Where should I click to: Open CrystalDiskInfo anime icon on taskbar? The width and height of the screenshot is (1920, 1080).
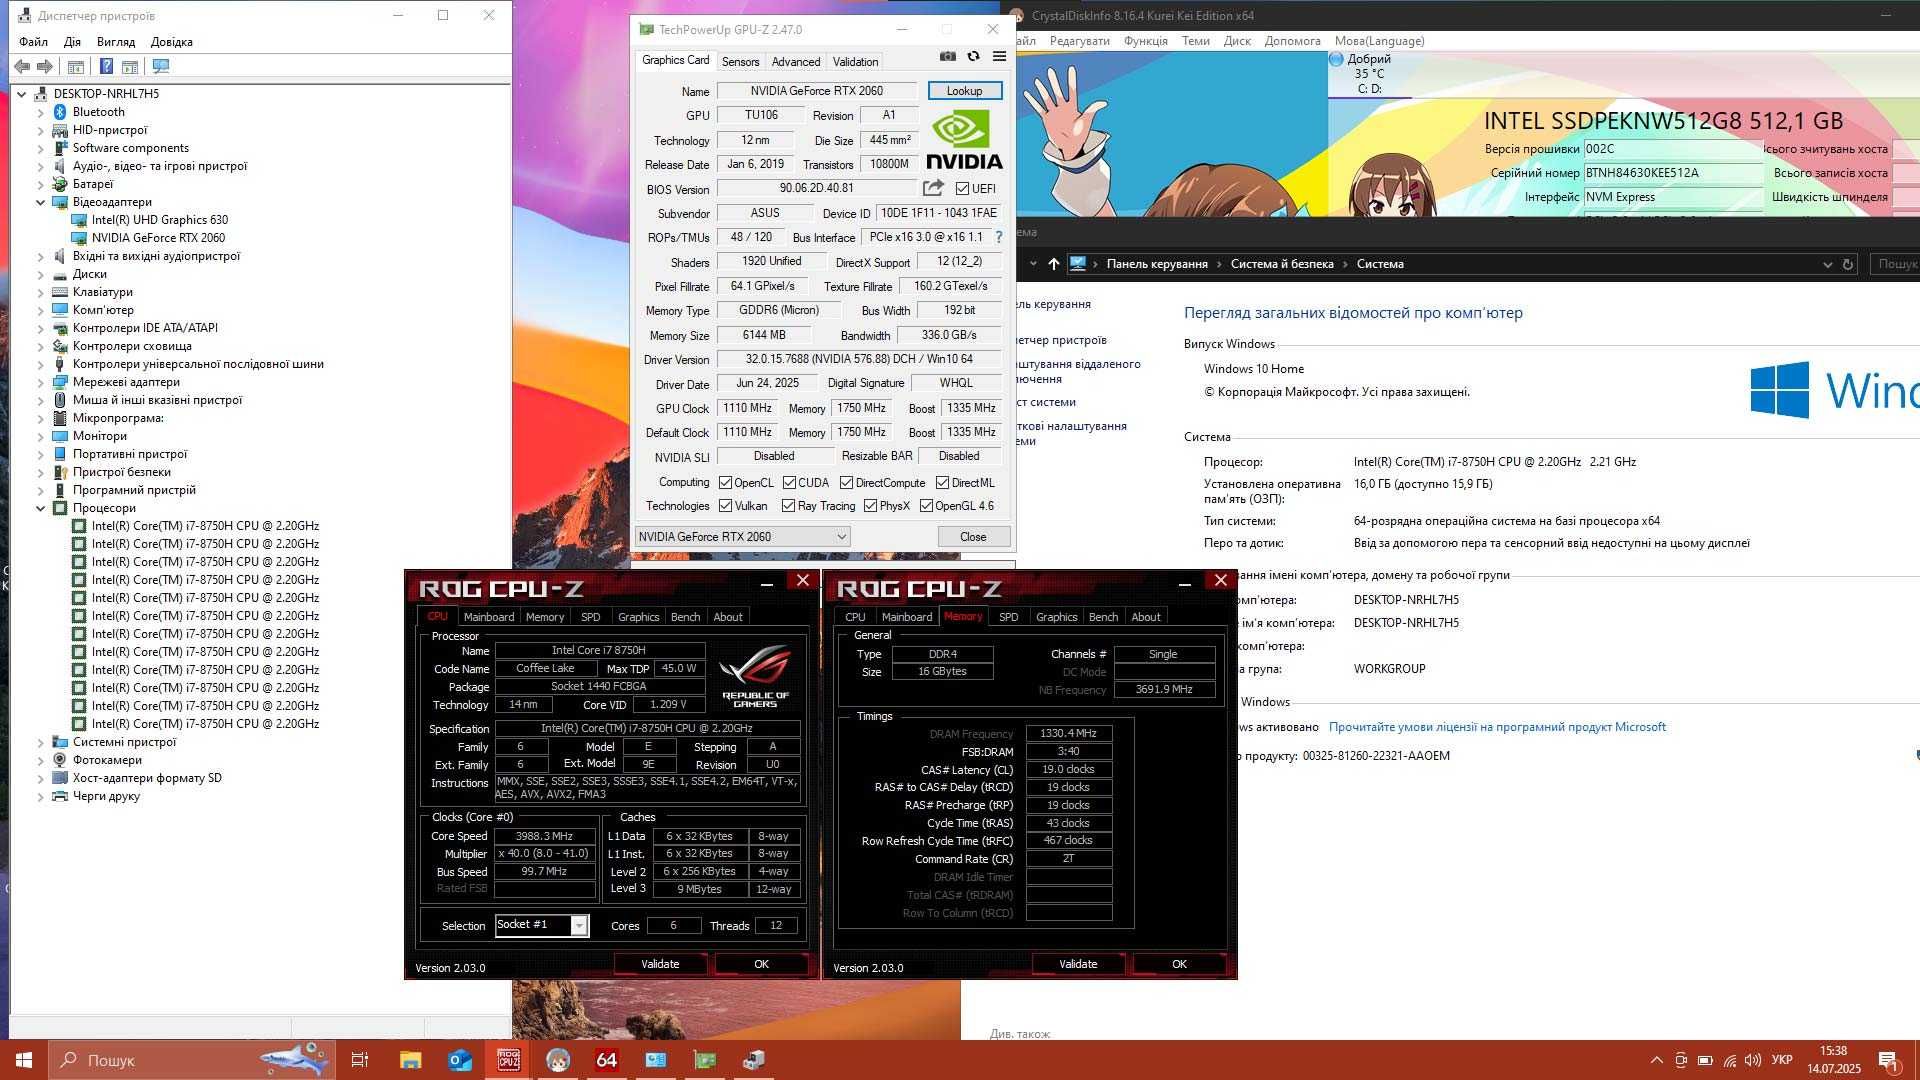[x=557, y=1060]
